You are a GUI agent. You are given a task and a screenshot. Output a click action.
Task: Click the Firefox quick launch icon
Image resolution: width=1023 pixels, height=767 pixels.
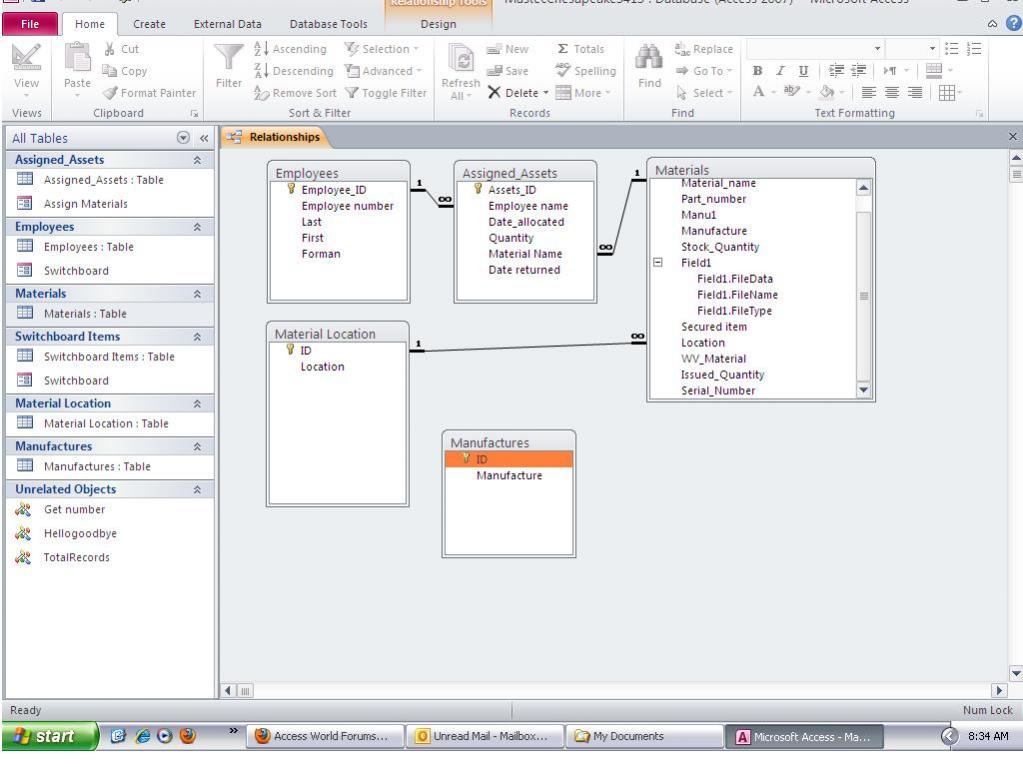tap(188, 736)
